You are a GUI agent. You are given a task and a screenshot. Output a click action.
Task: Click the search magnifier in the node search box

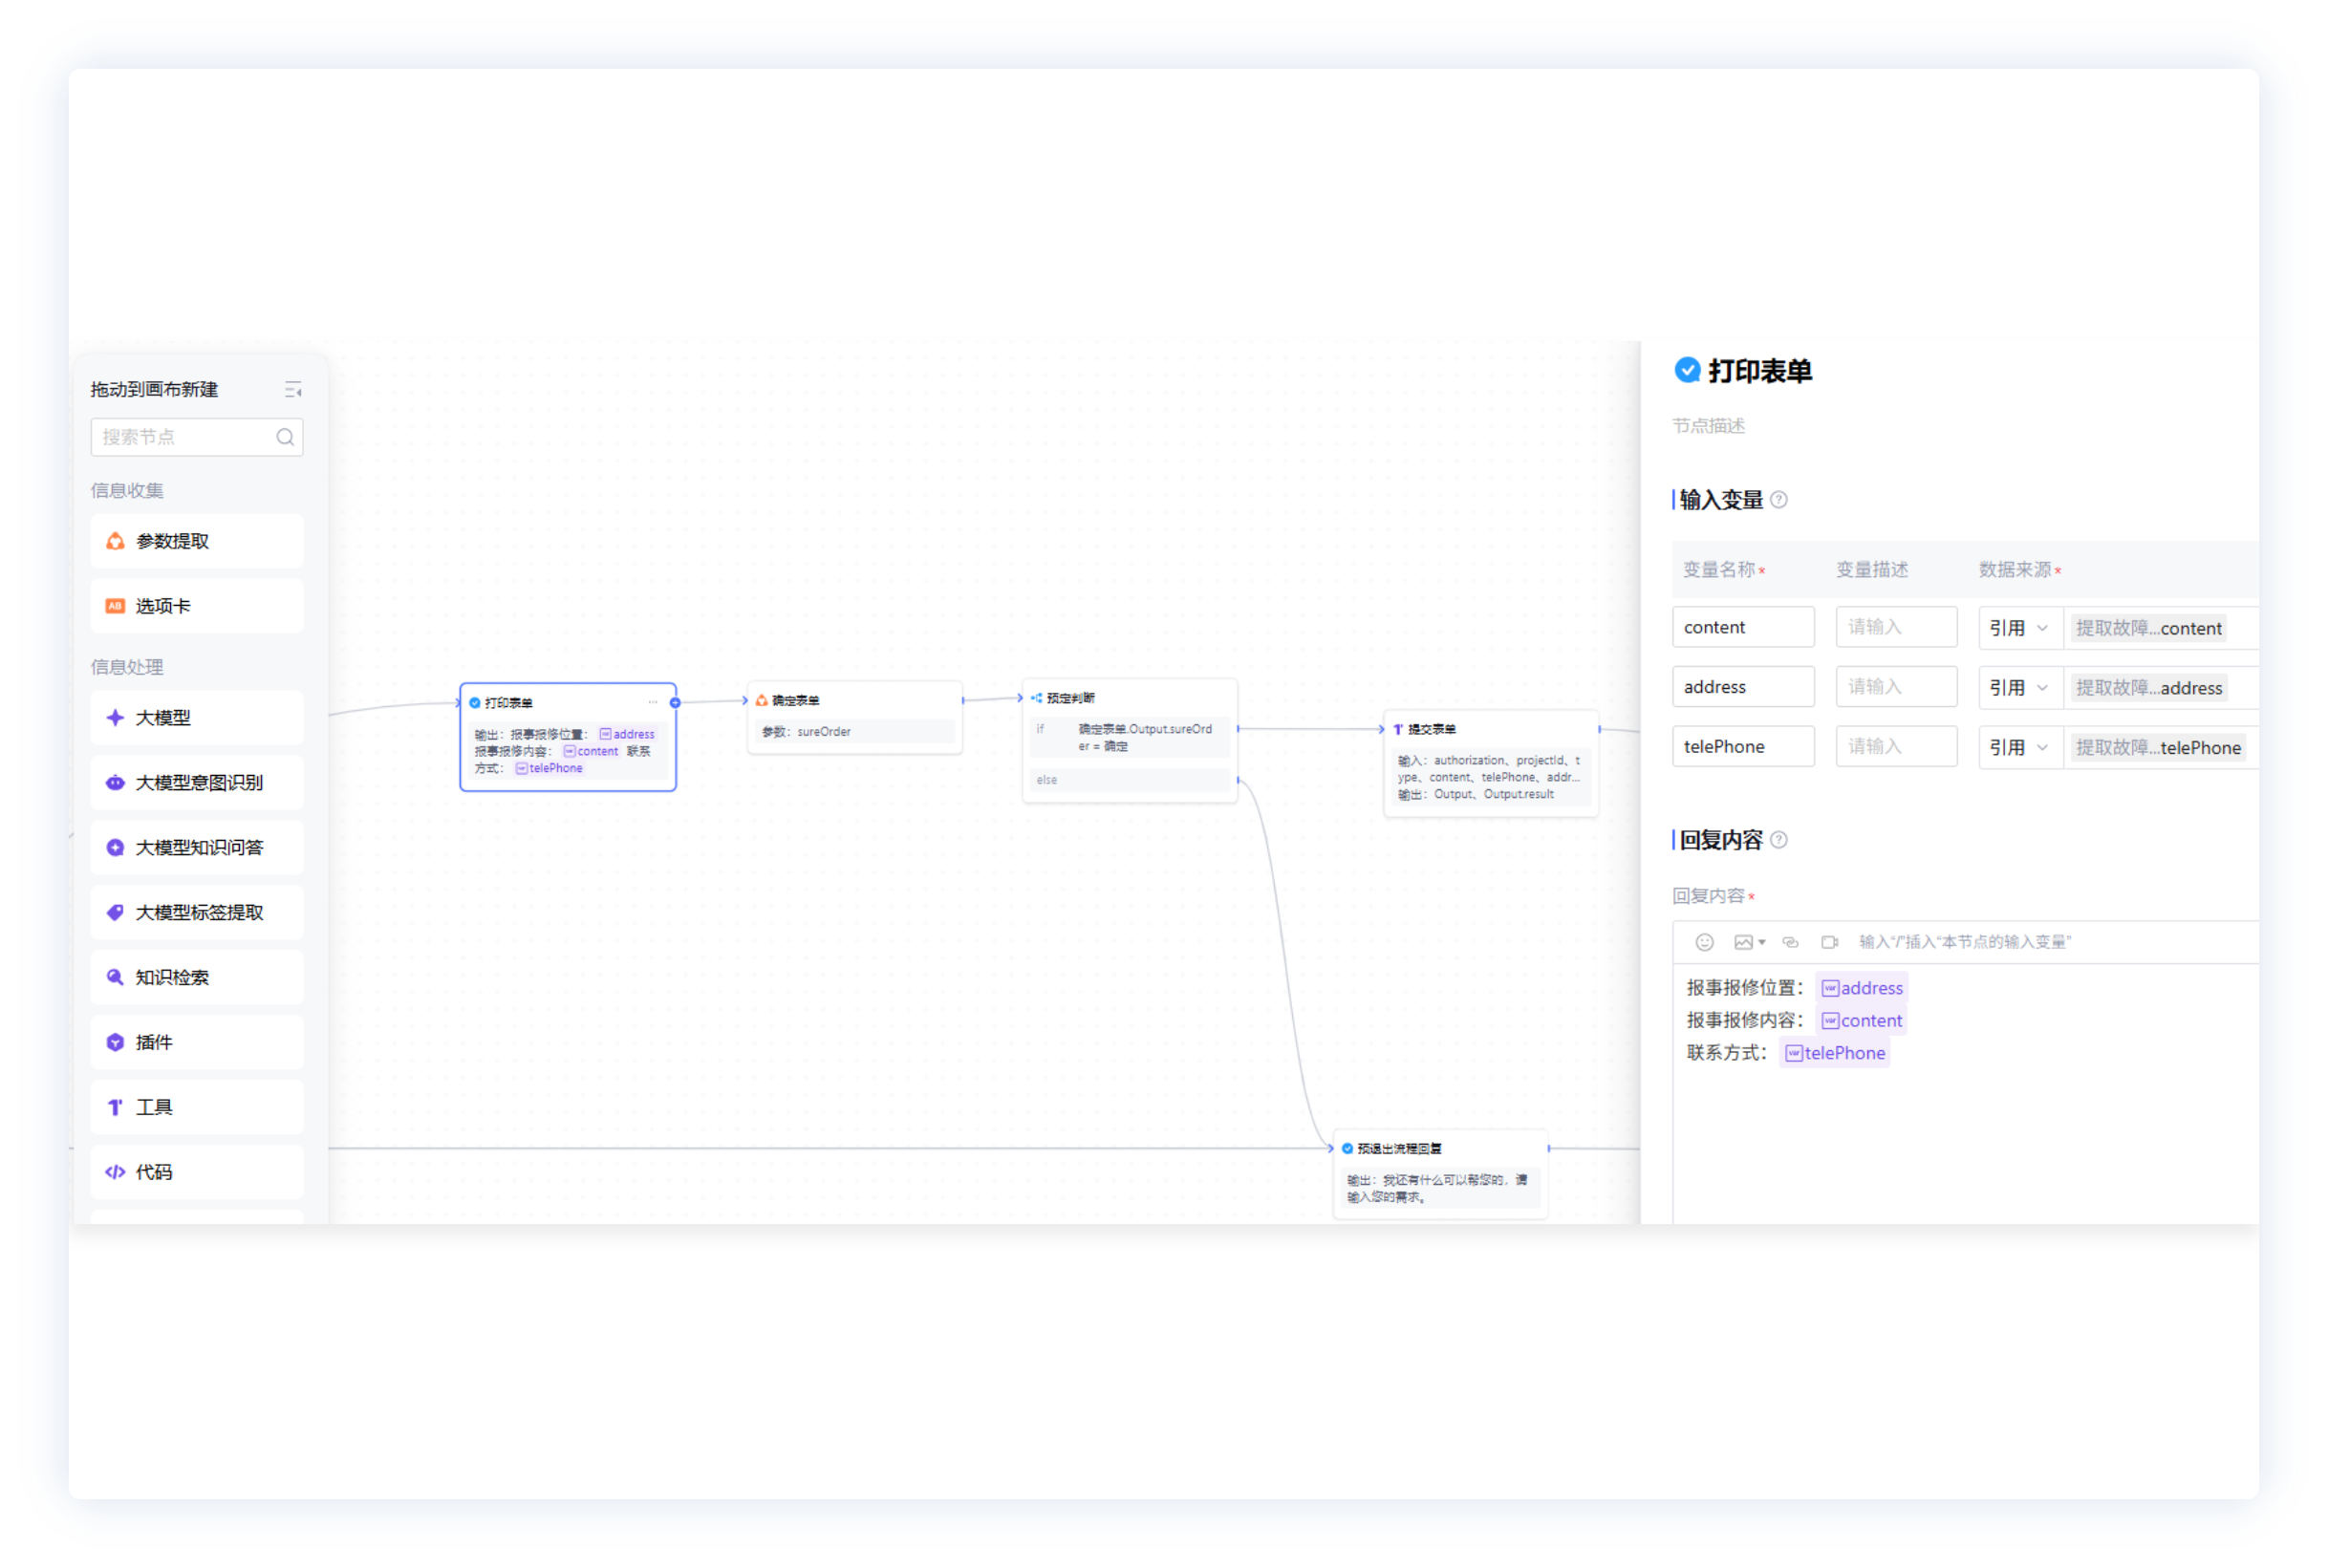(x=285, y=437)
